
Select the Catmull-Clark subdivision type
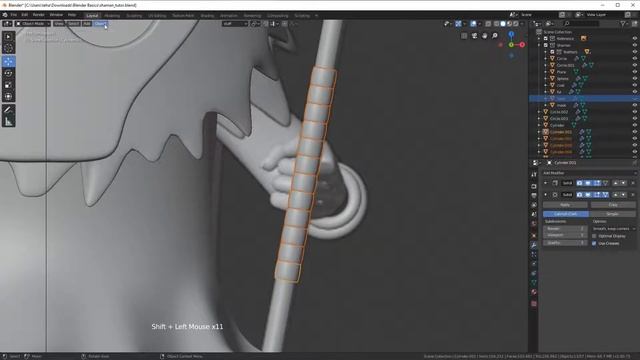pos(566,214)
